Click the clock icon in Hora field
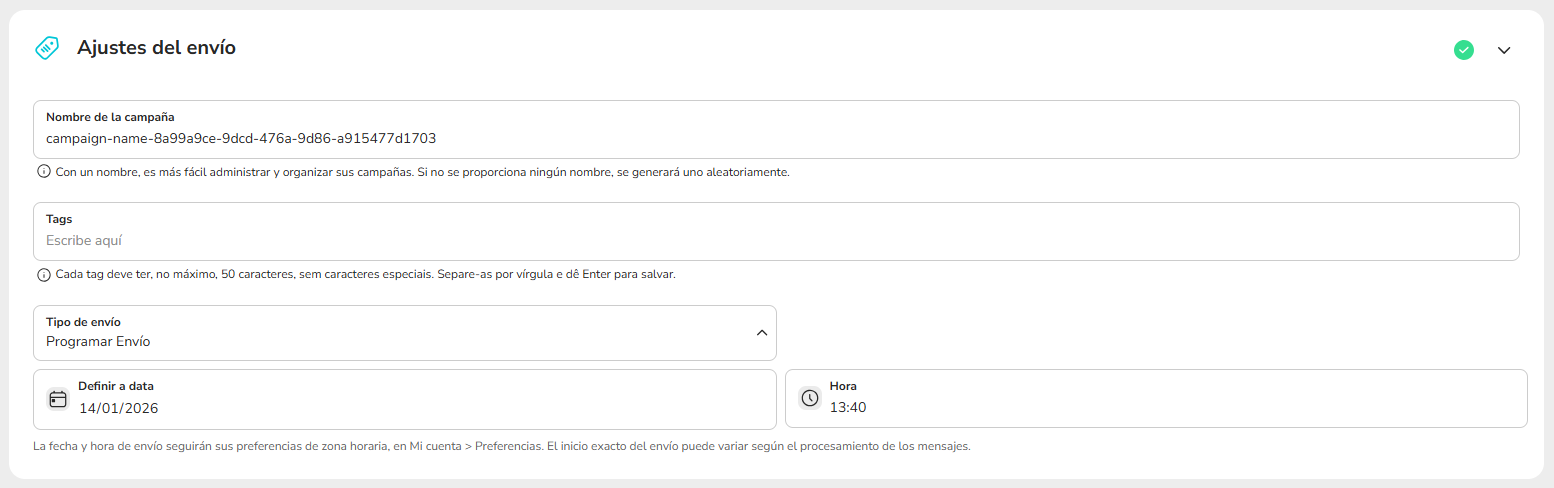 [809, 398]
